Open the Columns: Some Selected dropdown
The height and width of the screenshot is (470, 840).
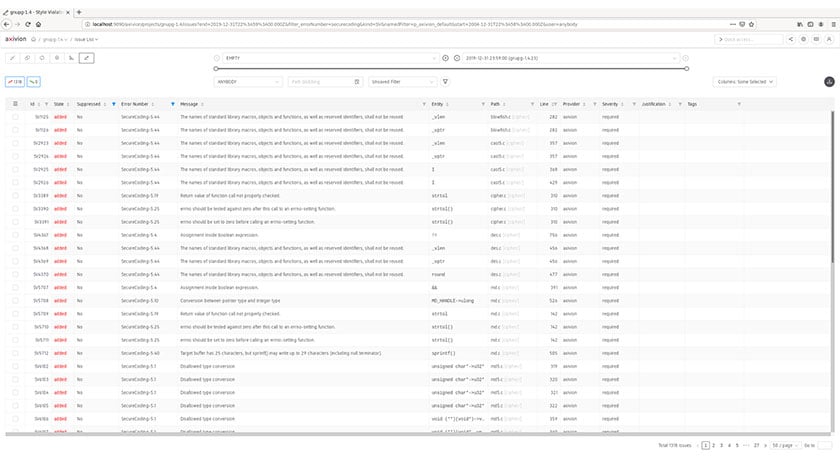(x=744, y=82)
